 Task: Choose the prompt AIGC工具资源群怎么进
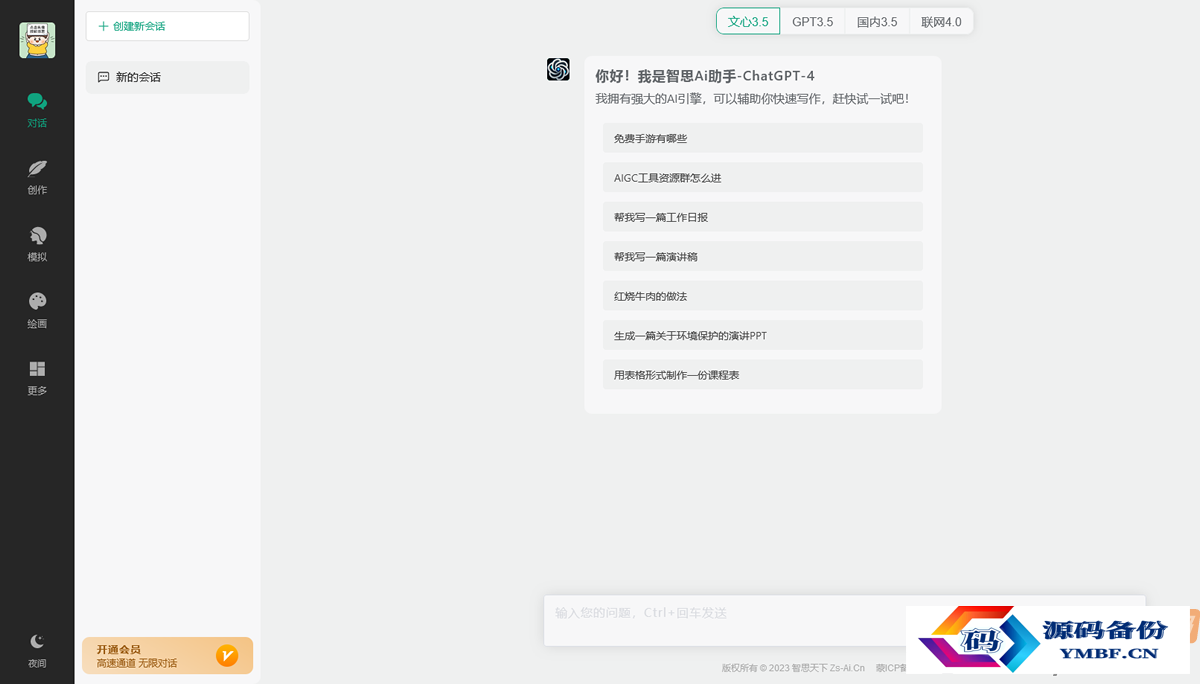(762, 178)
